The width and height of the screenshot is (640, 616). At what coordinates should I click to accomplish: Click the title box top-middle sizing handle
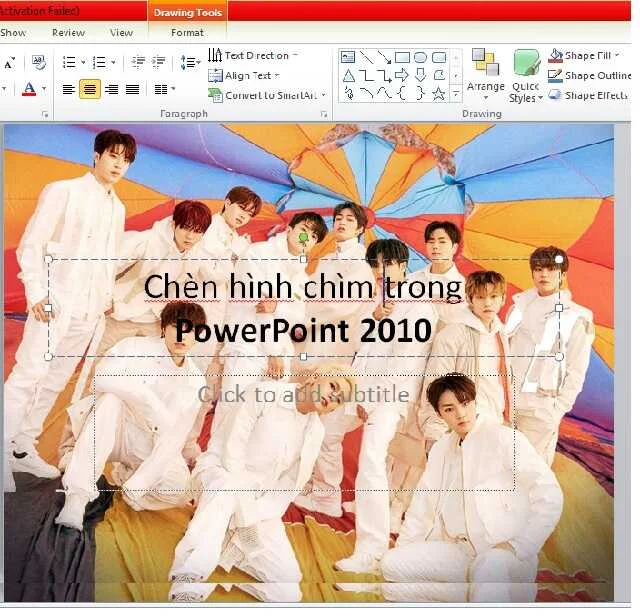[303, 259]
